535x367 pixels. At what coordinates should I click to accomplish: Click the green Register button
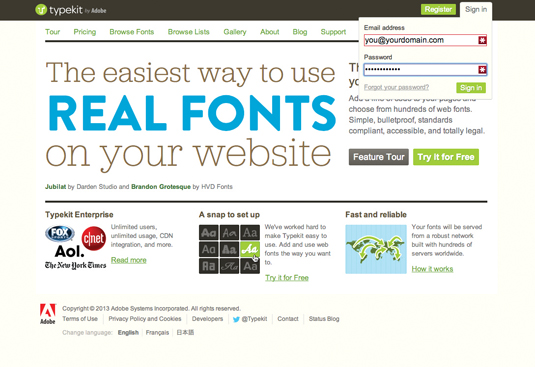(x=438, y=9)
